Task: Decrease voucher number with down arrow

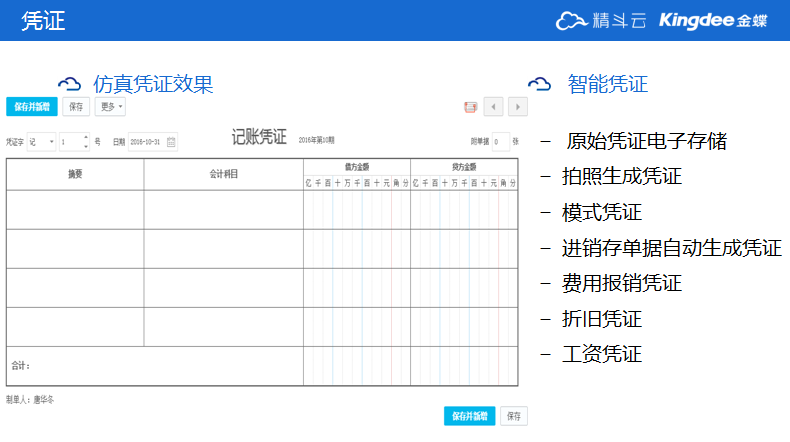Action: pyautogui.click(x=86, y=147)
